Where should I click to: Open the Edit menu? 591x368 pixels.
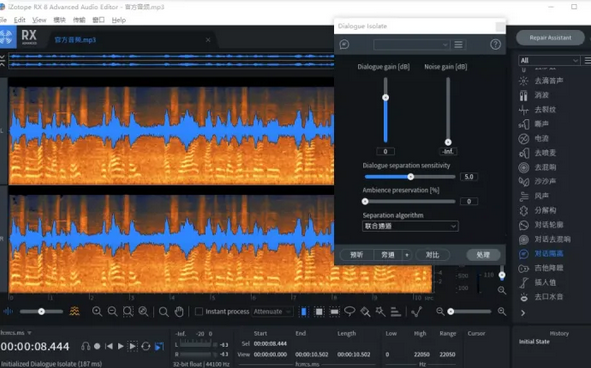click(x=19, y=20)
